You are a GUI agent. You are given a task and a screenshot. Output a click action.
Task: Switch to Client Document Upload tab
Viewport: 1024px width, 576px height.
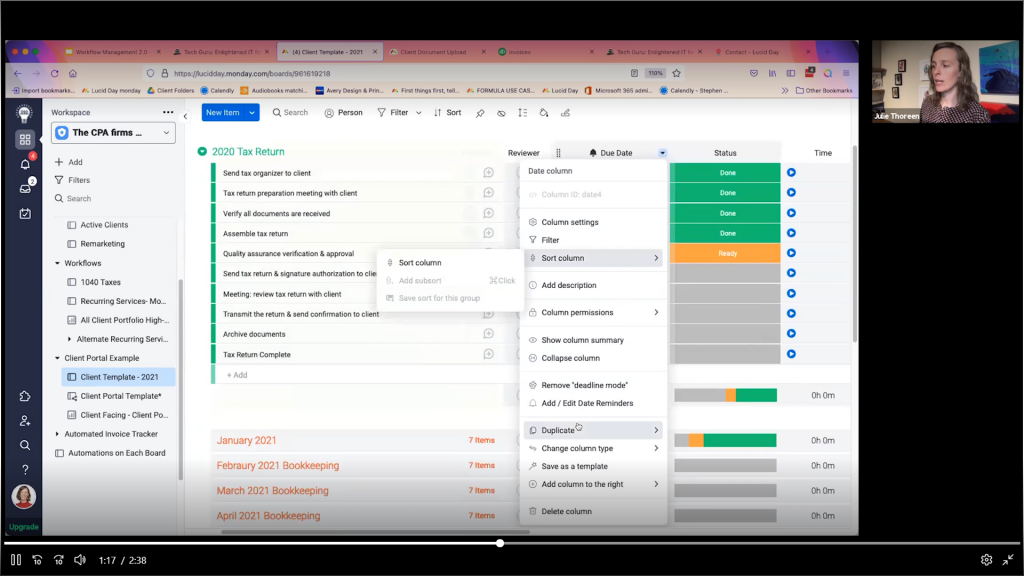pos(433,52)
